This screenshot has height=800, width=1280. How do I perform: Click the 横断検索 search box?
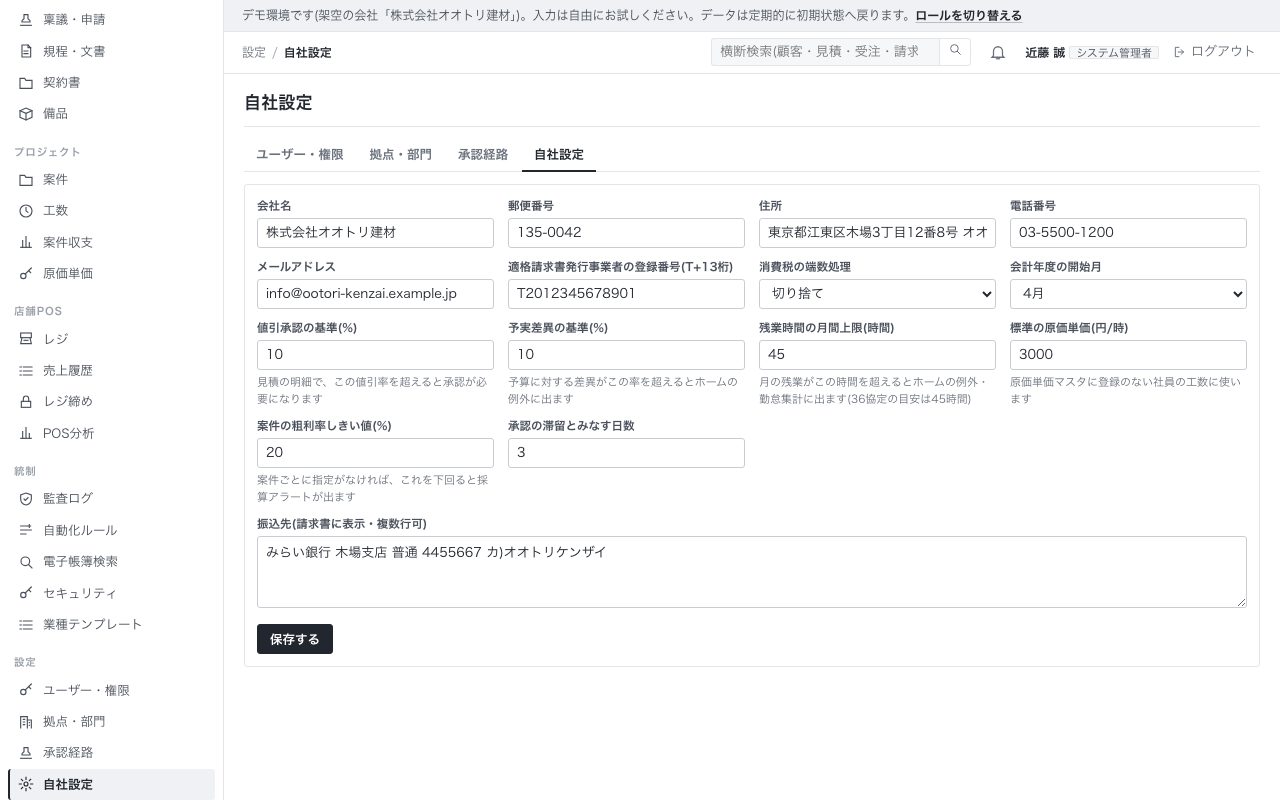(825, 51)
